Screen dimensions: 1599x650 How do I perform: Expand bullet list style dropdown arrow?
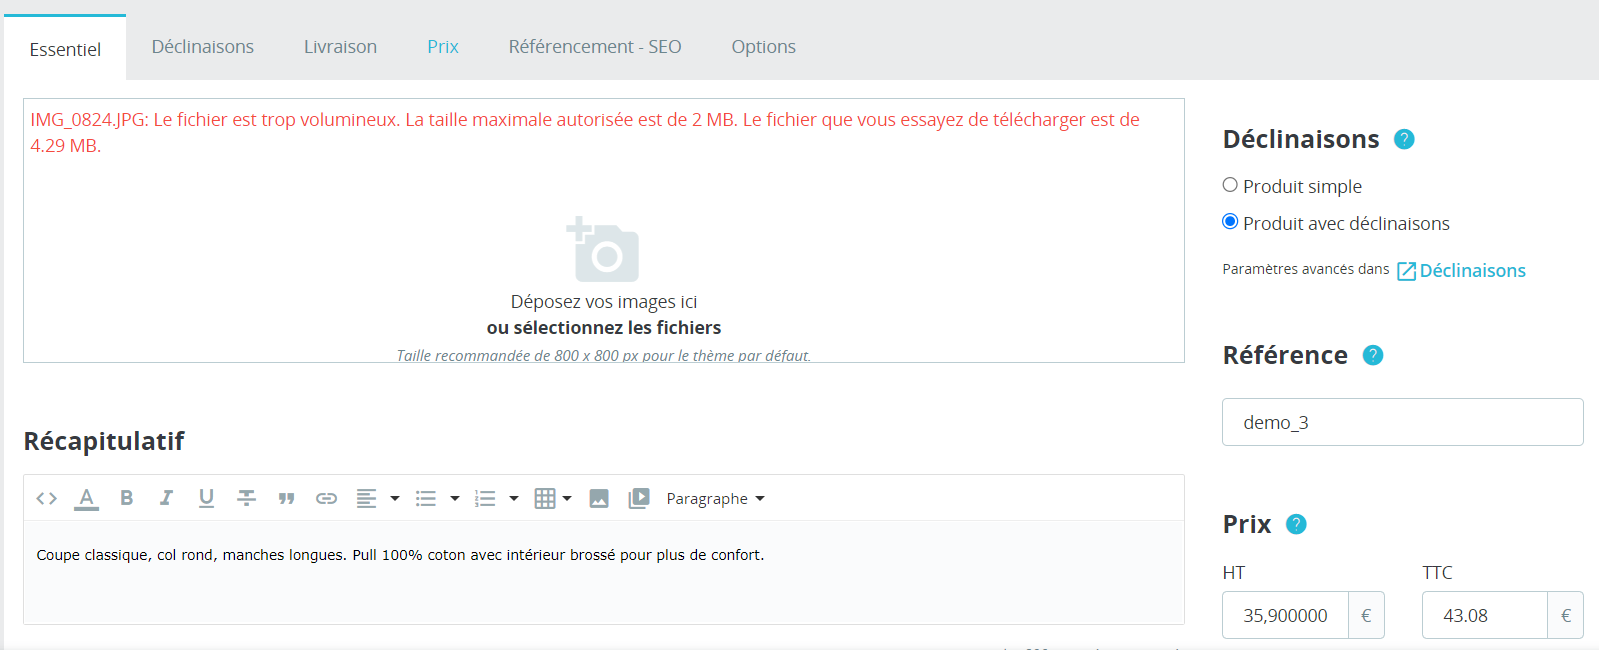454,498
